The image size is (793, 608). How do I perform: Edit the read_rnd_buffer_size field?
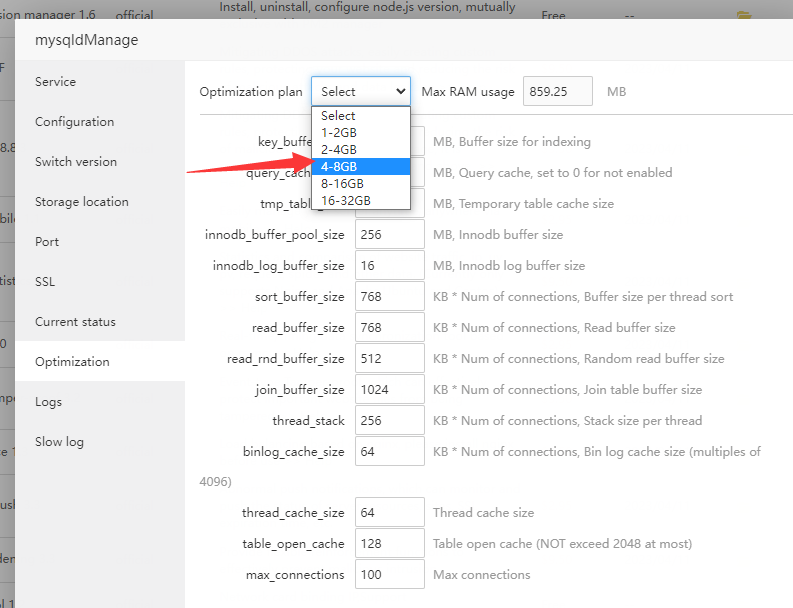tap(389, 358)
